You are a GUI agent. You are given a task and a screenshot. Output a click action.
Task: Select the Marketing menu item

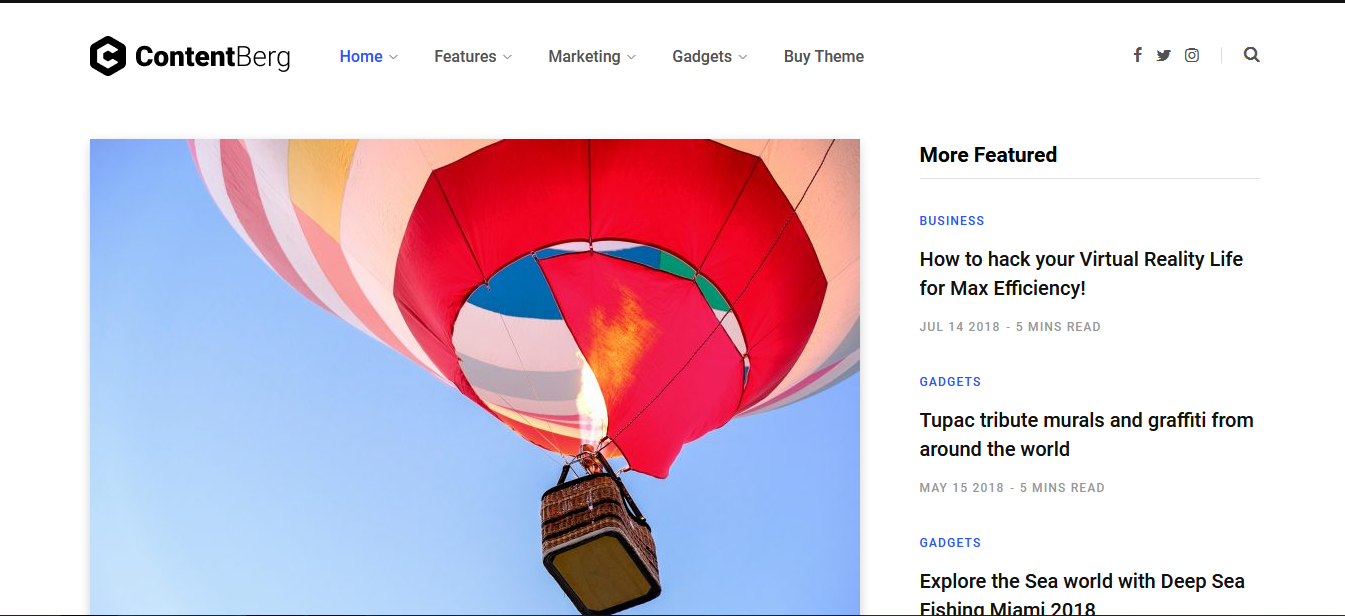(584, 56)
